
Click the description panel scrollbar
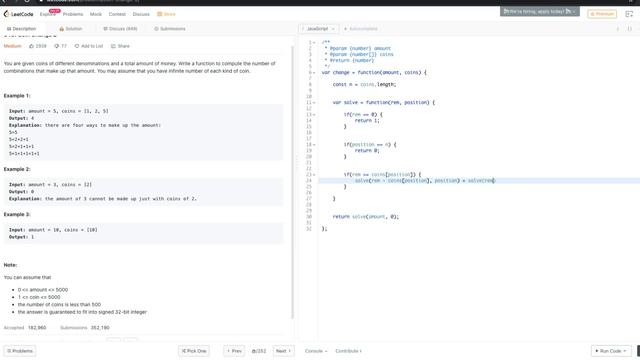(x=292, y=182)
